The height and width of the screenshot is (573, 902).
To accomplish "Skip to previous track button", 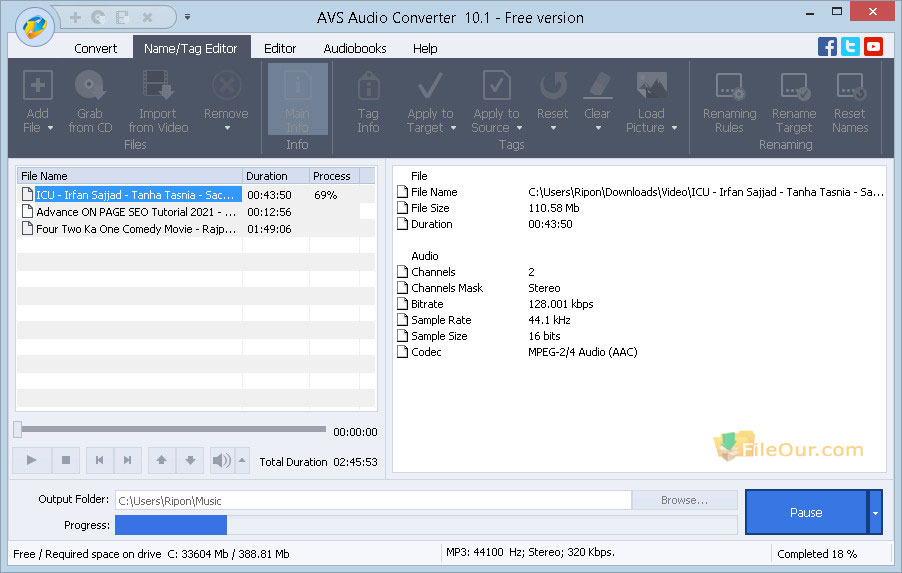I will point(100,460).
